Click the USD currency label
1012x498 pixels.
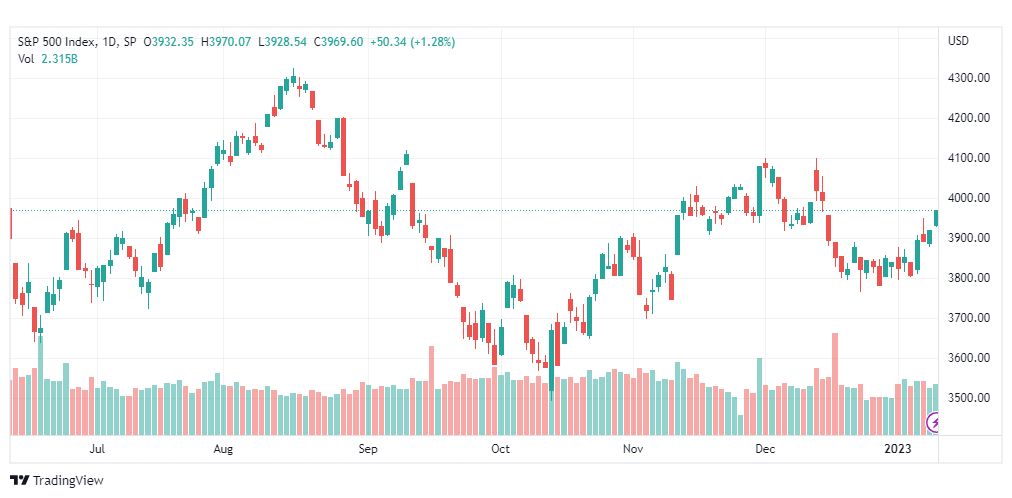click(958, 41)
